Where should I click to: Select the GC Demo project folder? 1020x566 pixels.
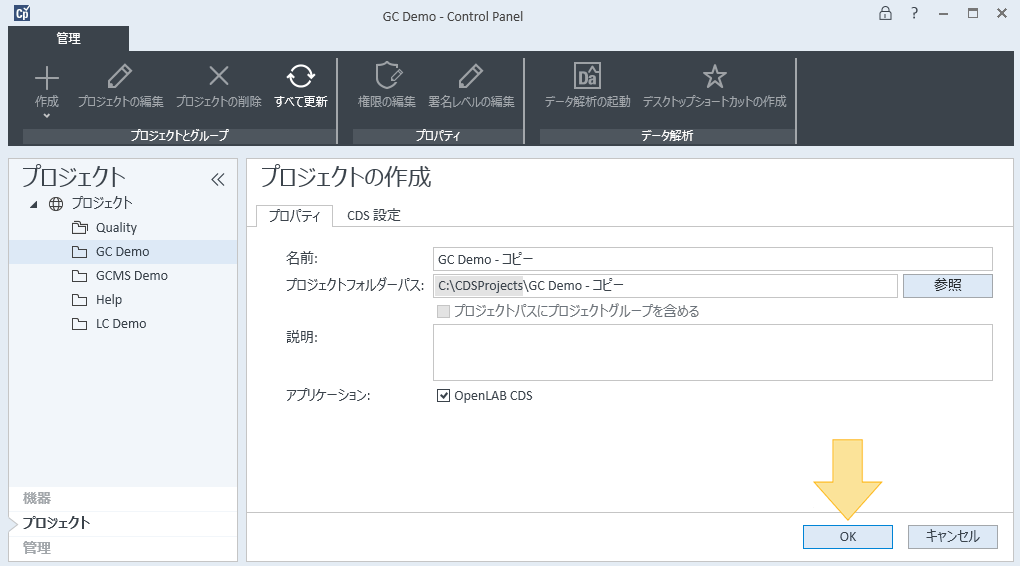tap(123, 252)
